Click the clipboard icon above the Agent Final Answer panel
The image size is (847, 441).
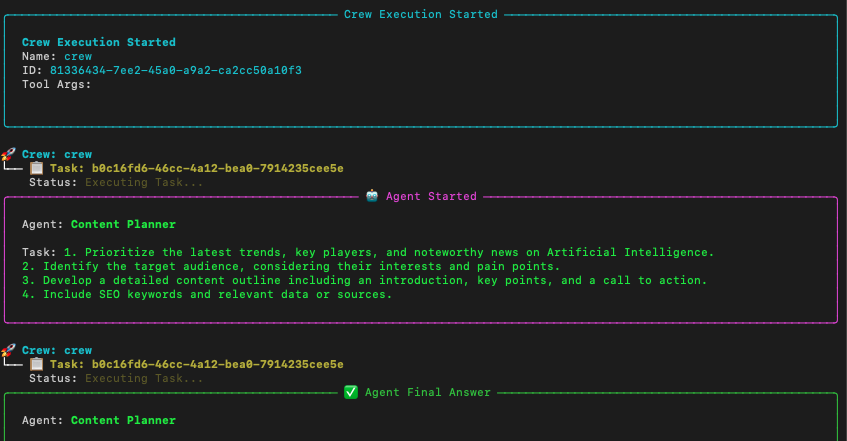click(36, 364)
